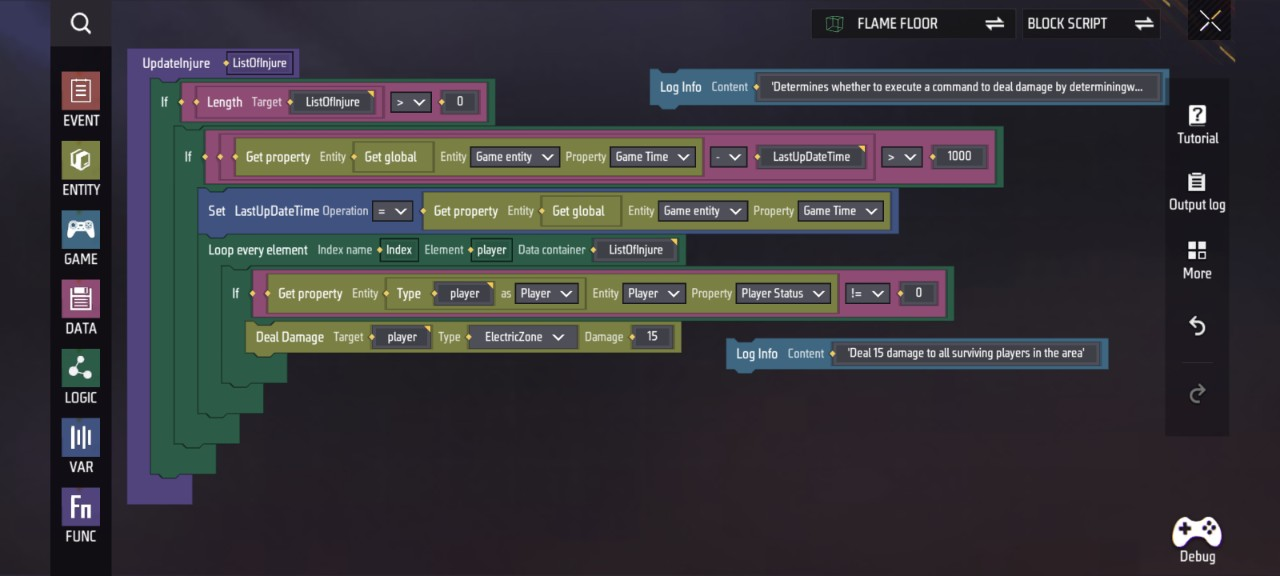
Task: Switch the FLAME FLOOR entity selector
Action: point(913,24)
